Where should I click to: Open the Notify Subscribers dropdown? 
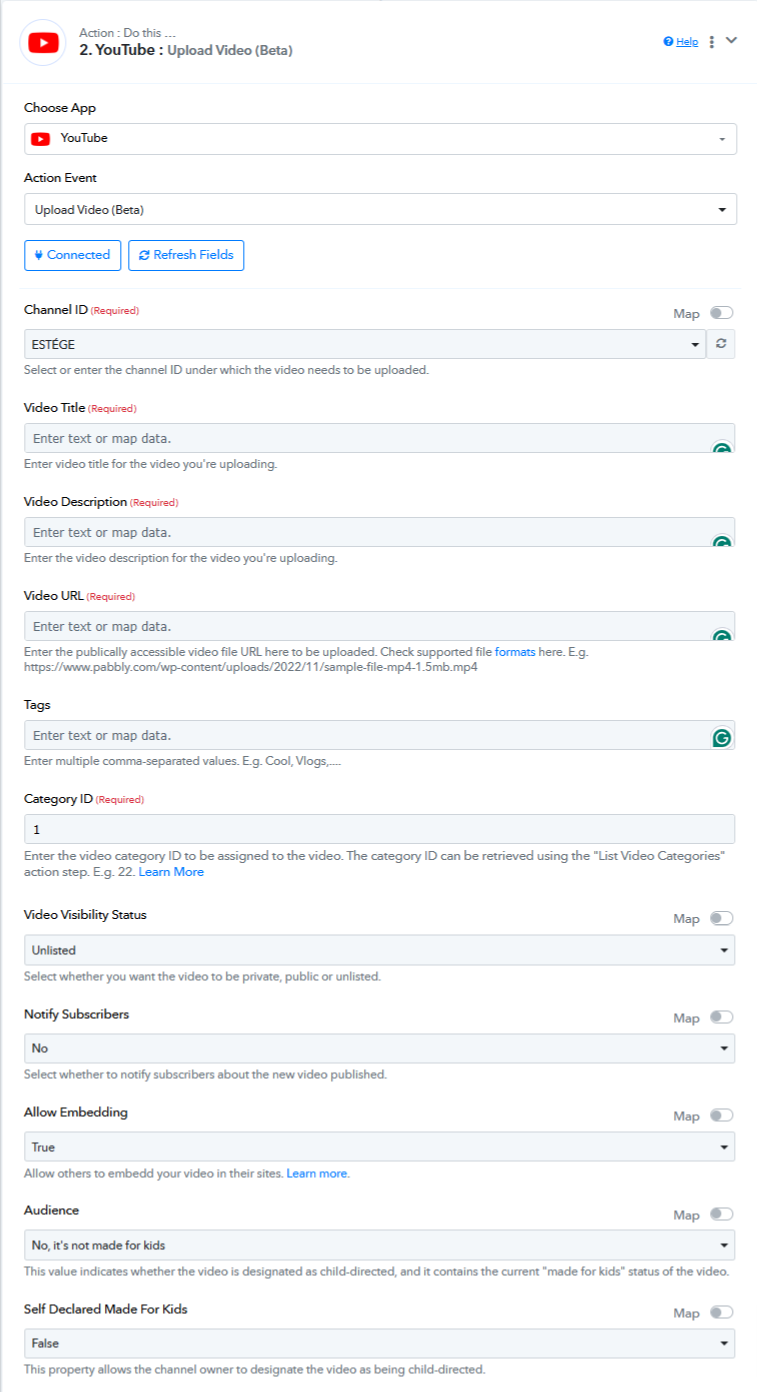click(379, 1048)
